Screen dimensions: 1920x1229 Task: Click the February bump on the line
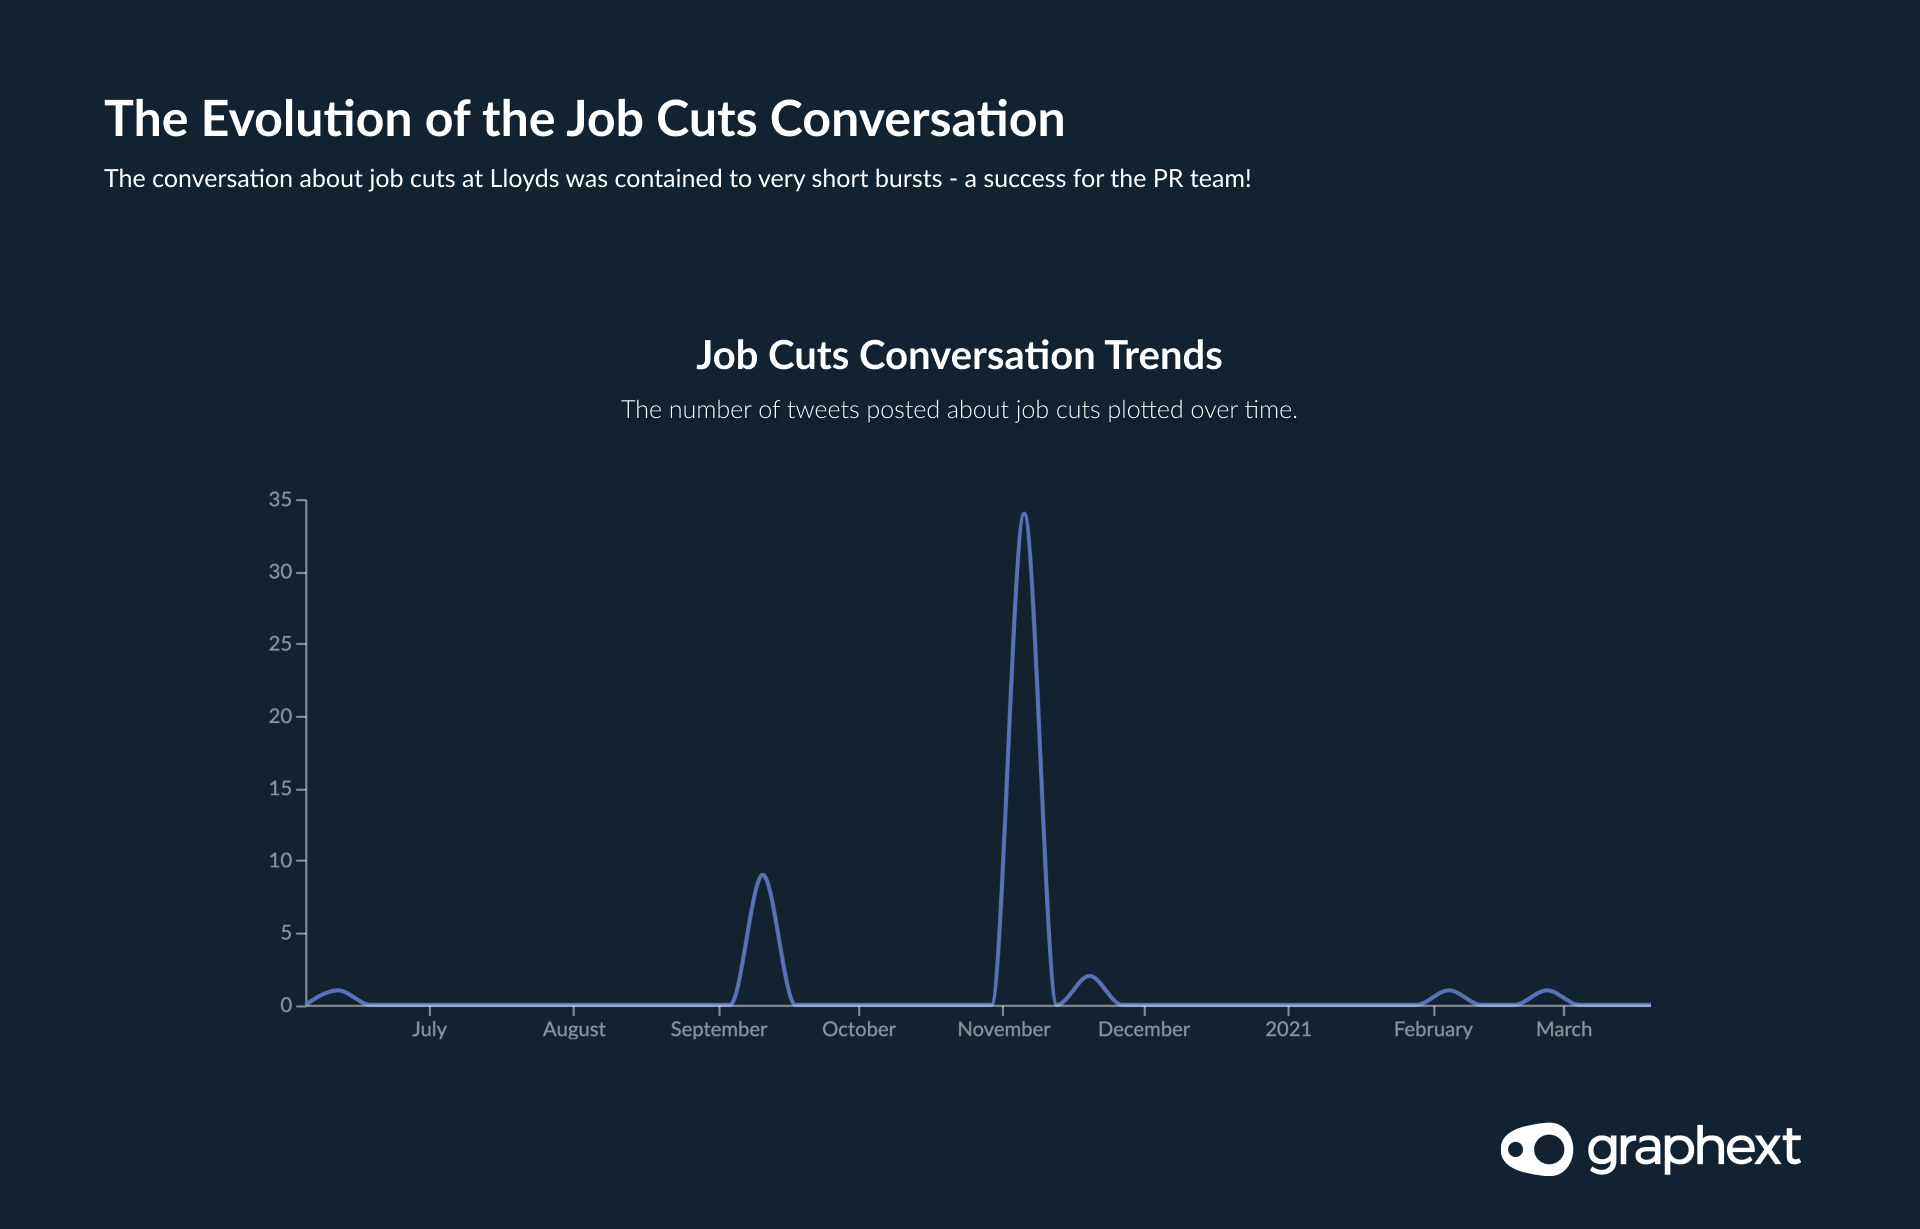point(1448,990)
